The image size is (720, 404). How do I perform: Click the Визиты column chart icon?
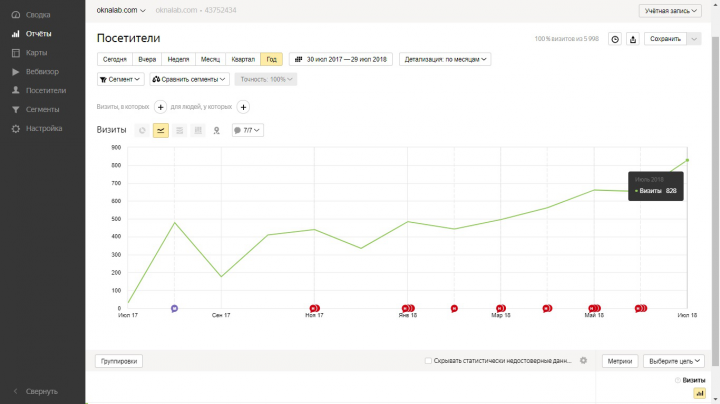(x=699, y=393)
